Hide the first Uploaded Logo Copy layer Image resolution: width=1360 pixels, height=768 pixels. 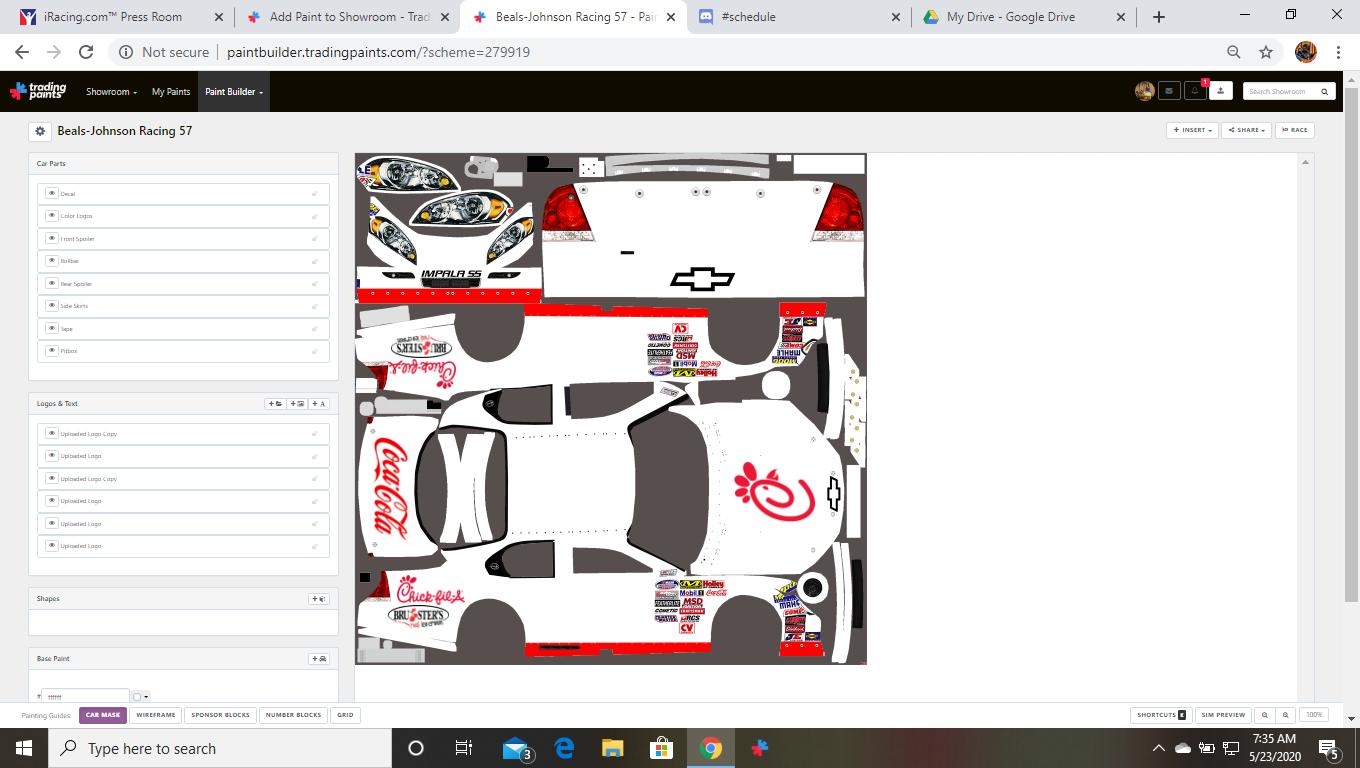tap(52, 433)
